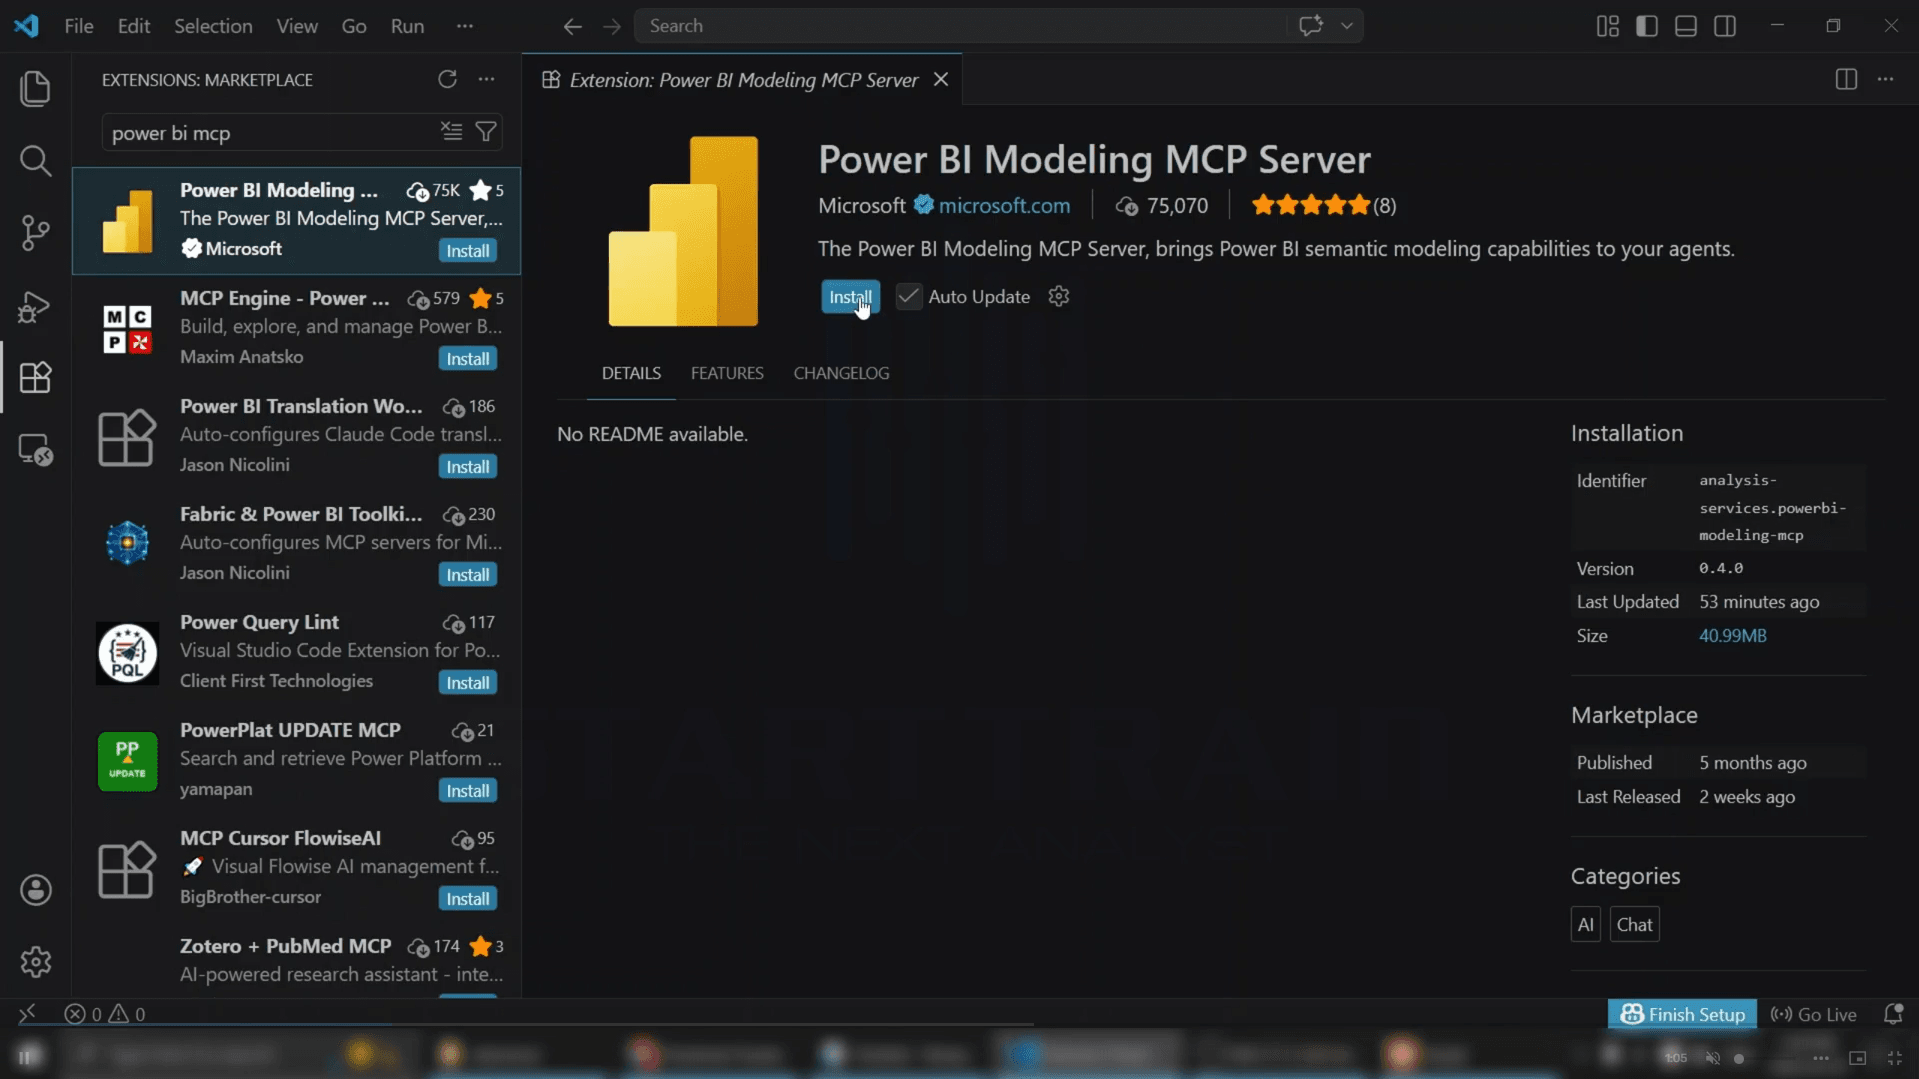Toggle the bottom panel visibility
Viewport: 1919px width, 1079px height.
coord(1686,26)
